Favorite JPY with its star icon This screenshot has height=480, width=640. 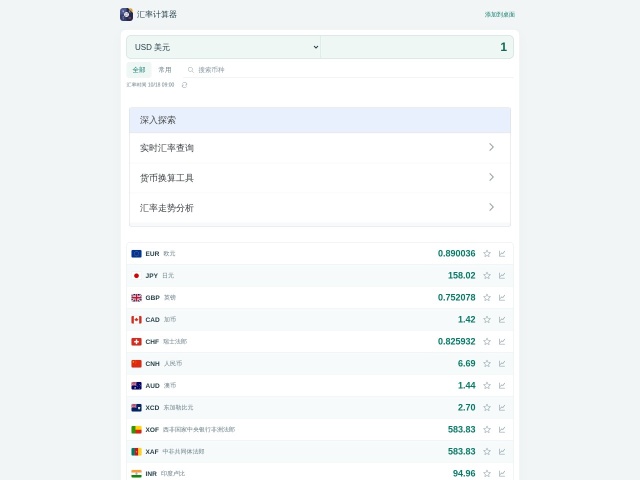click(487, 276)
